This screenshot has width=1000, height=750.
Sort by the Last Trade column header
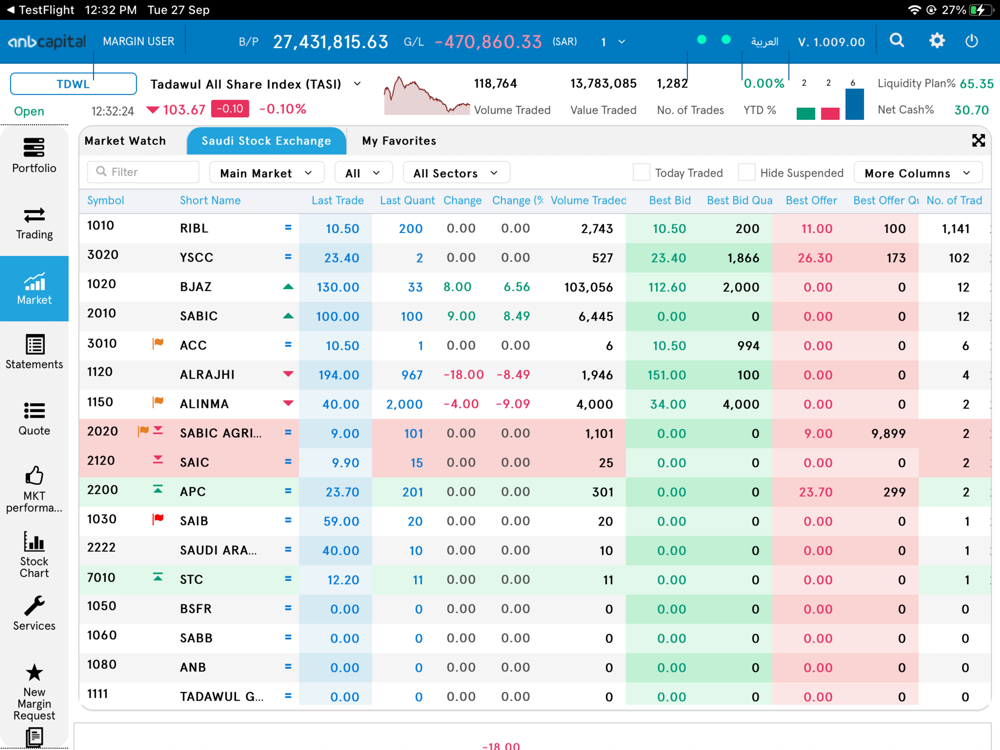[x=337, y=200]
